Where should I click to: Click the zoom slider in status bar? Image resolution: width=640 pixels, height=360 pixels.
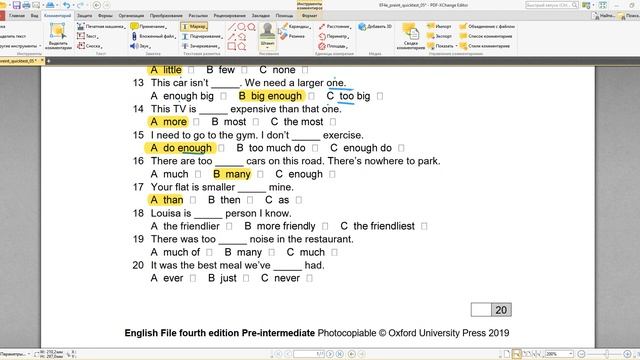[x=607, y=354]
